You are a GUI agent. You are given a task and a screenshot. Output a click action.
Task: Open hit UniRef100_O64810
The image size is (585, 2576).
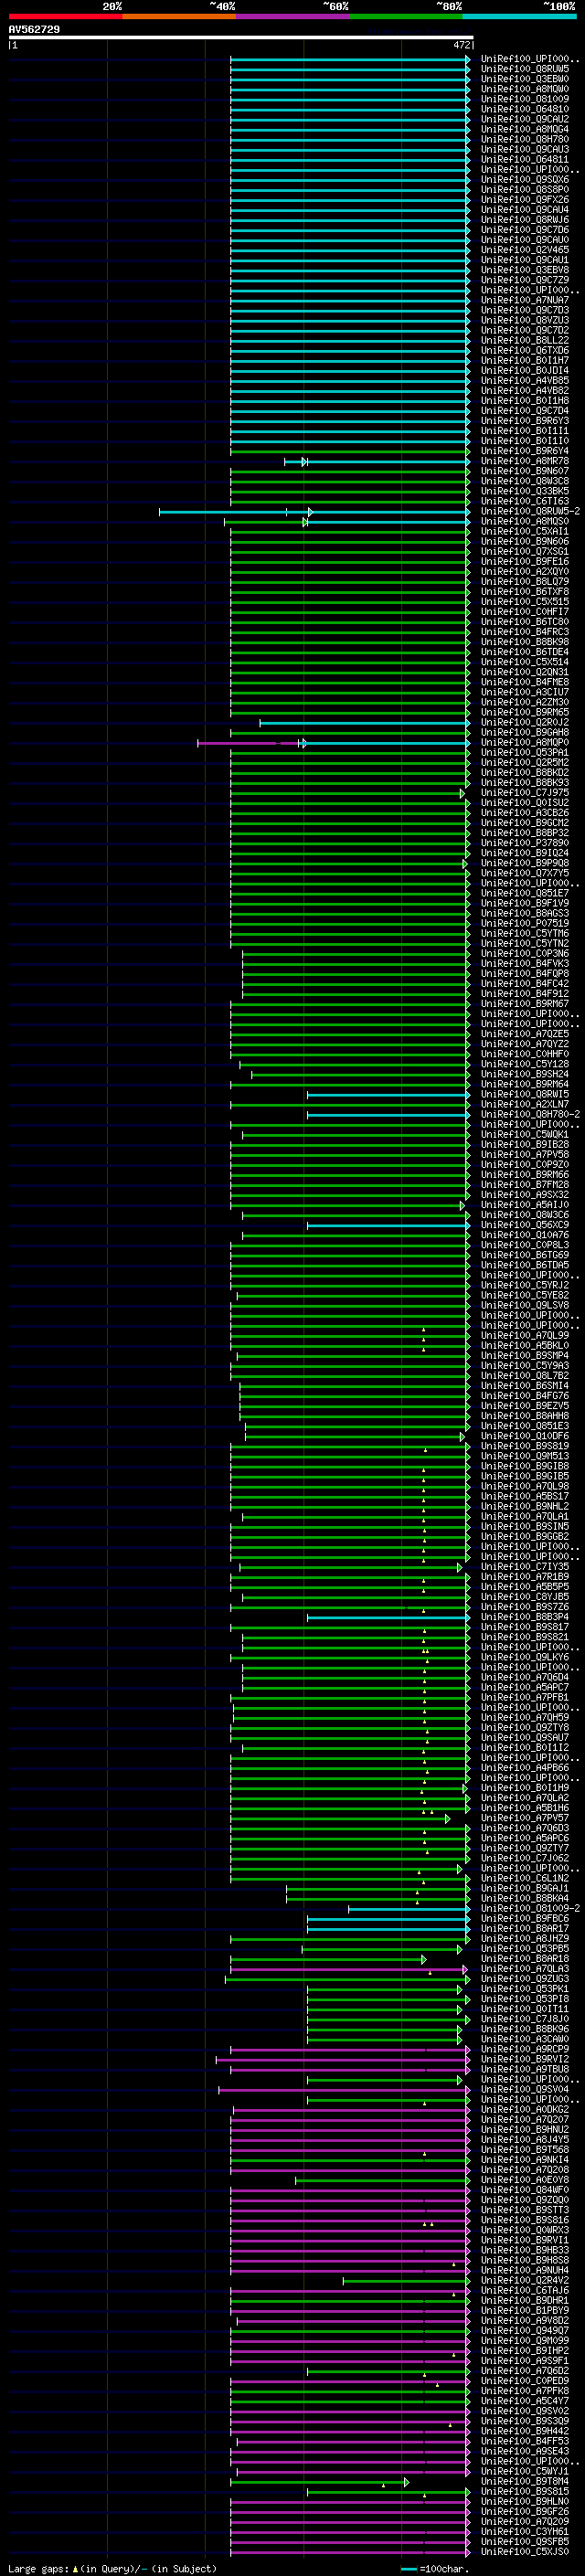click(x=524, y=109)
